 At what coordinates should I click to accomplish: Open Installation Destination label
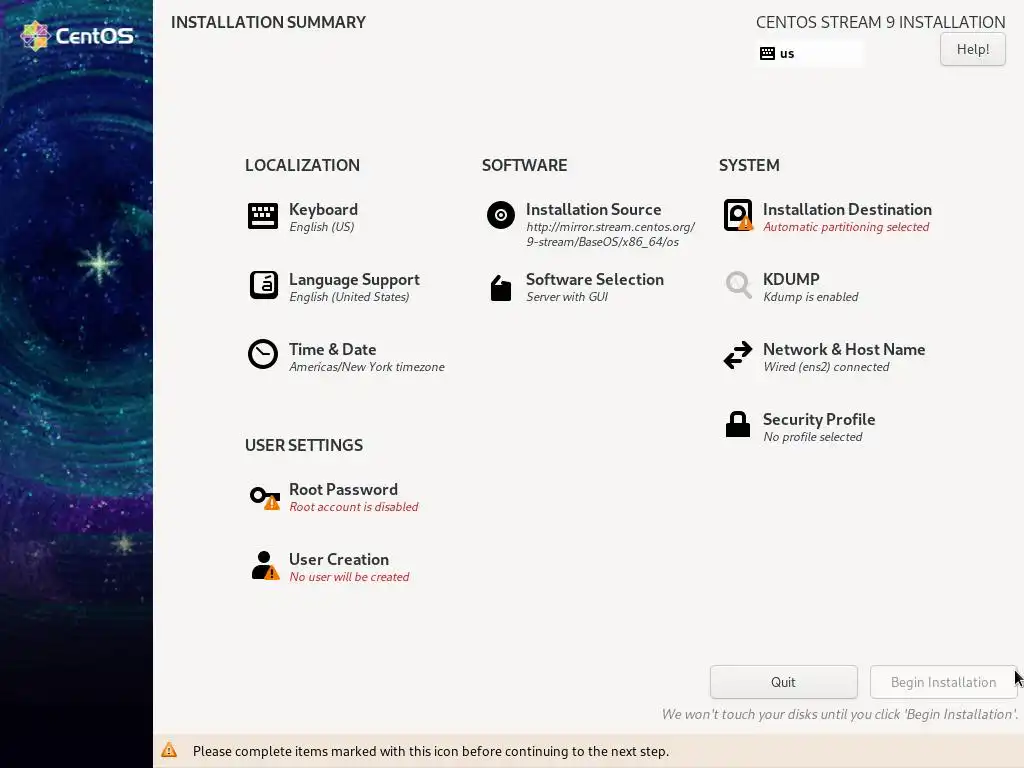[847, 210]
